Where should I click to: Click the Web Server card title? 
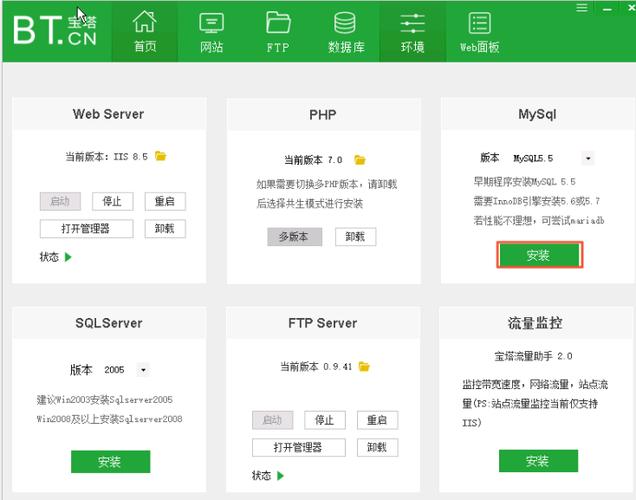(x=108, y=114)
